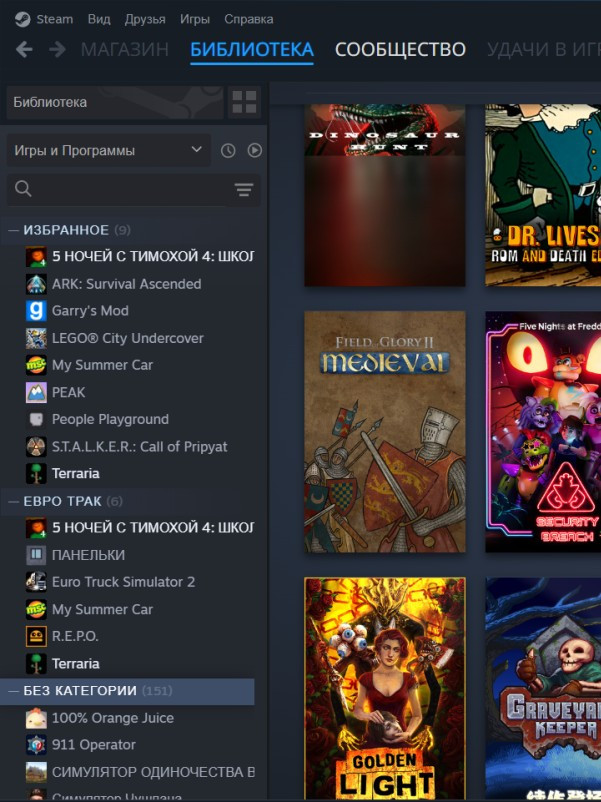
Task: Click the magnifier search icon
Action: click(23, 189)
